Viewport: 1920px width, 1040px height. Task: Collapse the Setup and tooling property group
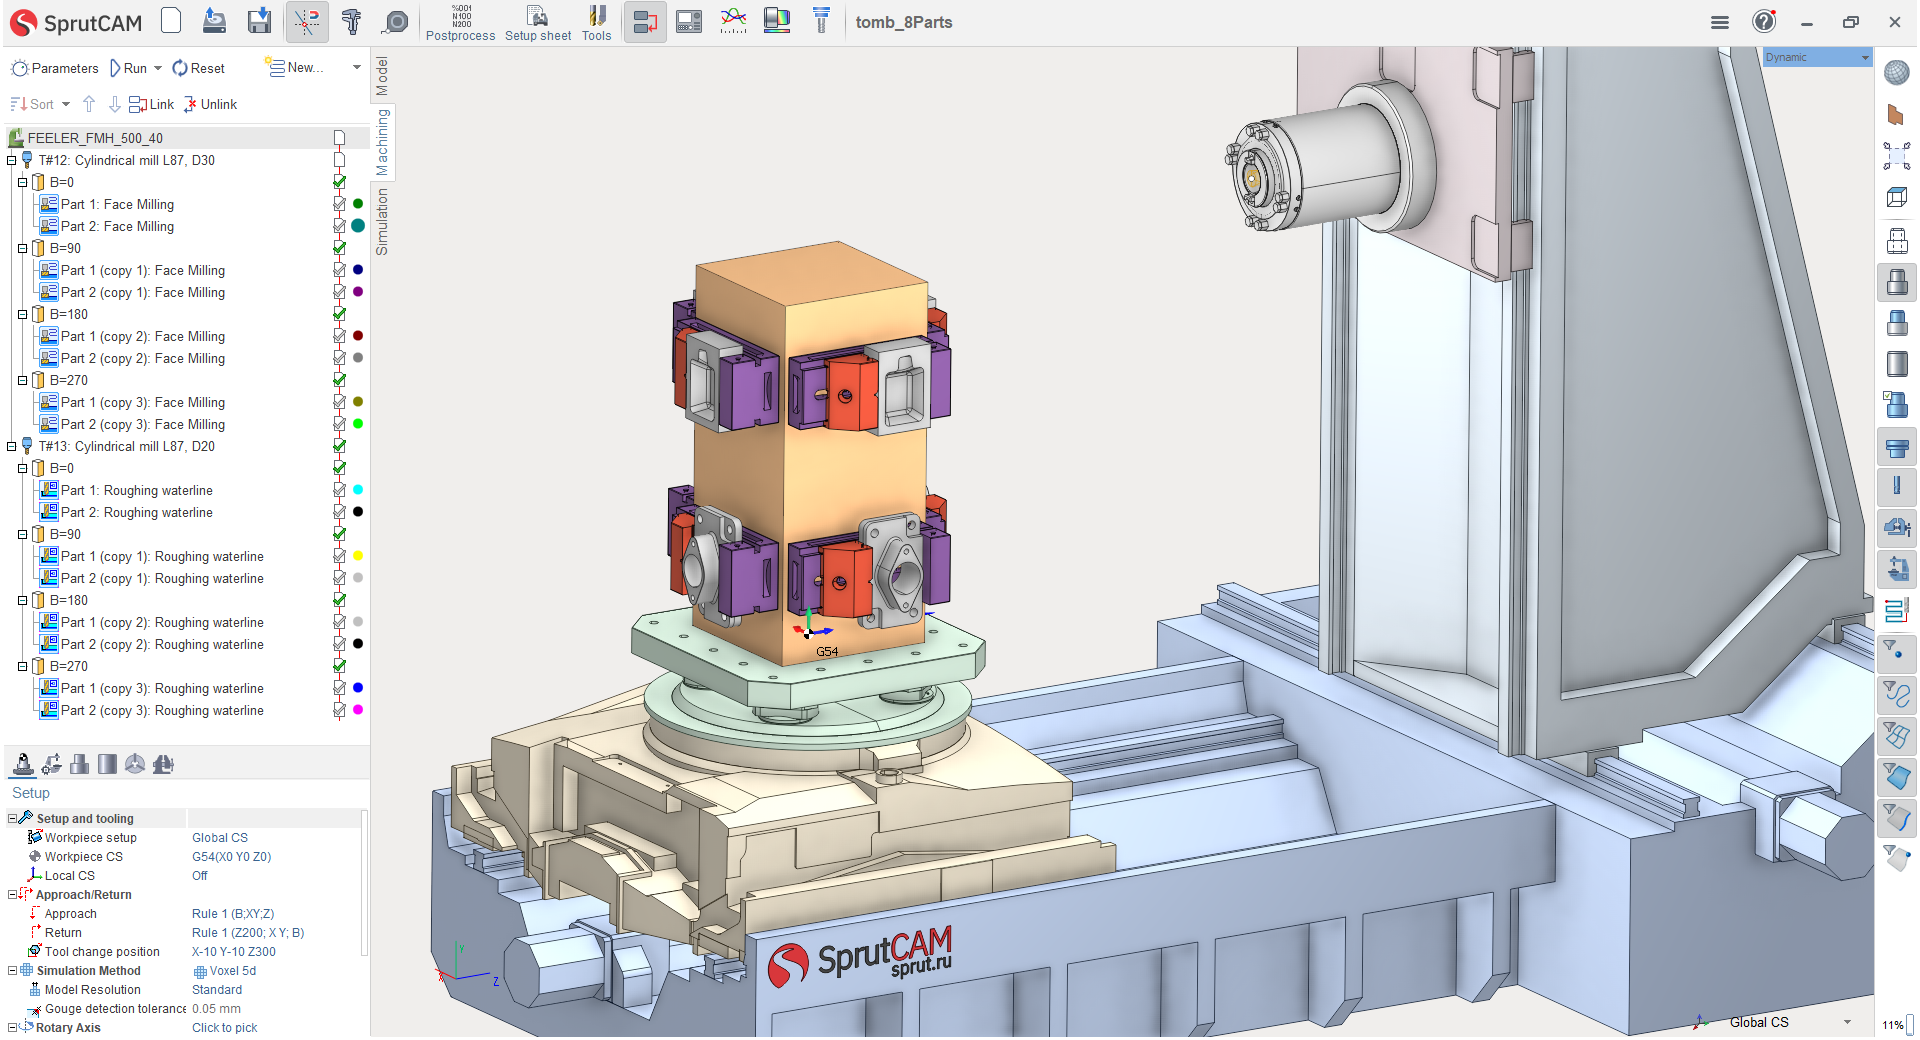tap(12, 818)
